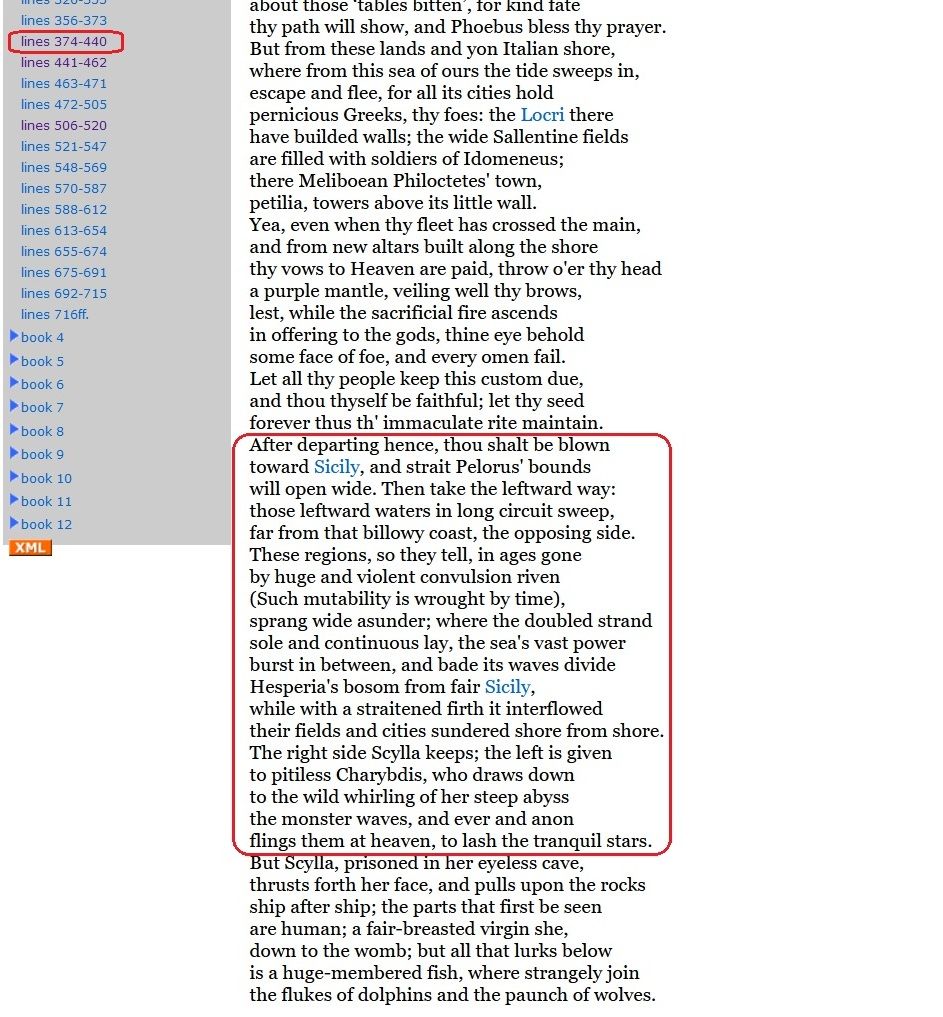The width and height of the screenshot is (943, 1017).
Task: Click the line 'flings them at heaven, to lash the tranquil stars.'
Action: coord(451,841)
